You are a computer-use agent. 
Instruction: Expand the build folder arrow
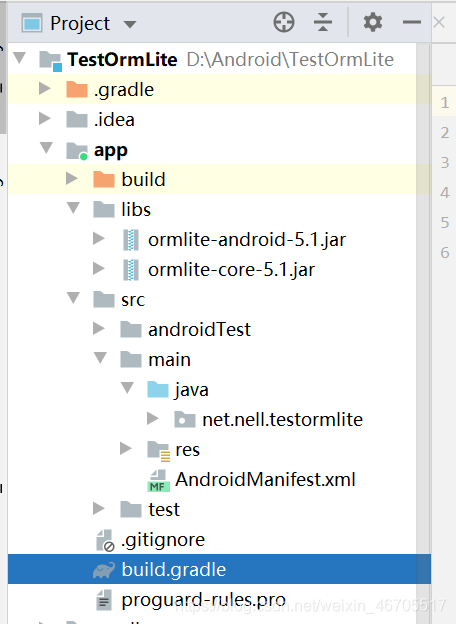(x=72, y=178)
